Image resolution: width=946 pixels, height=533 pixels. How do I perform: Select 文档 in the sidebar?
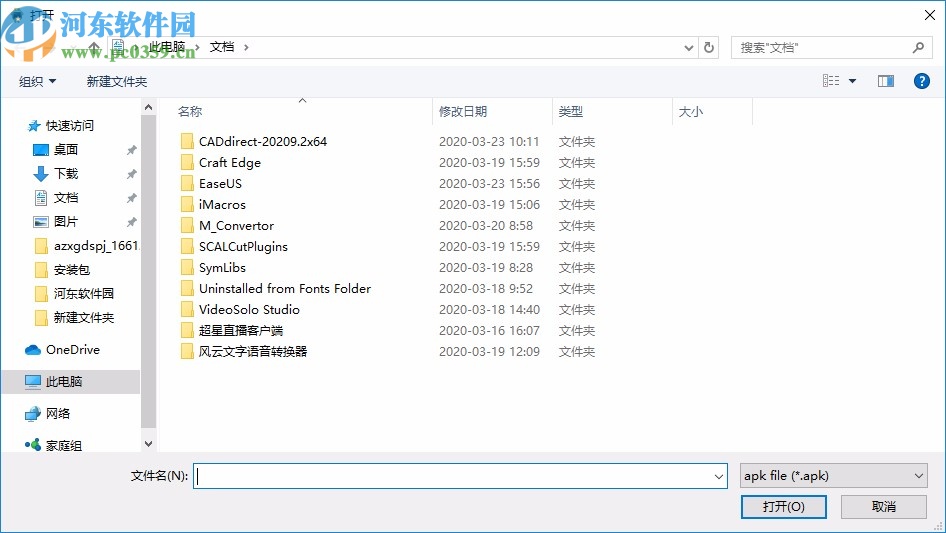pyautogui.click(x=66, y=197)
